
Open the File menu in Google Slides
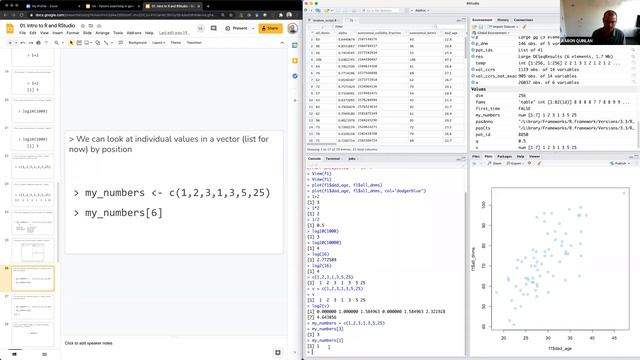22,33
